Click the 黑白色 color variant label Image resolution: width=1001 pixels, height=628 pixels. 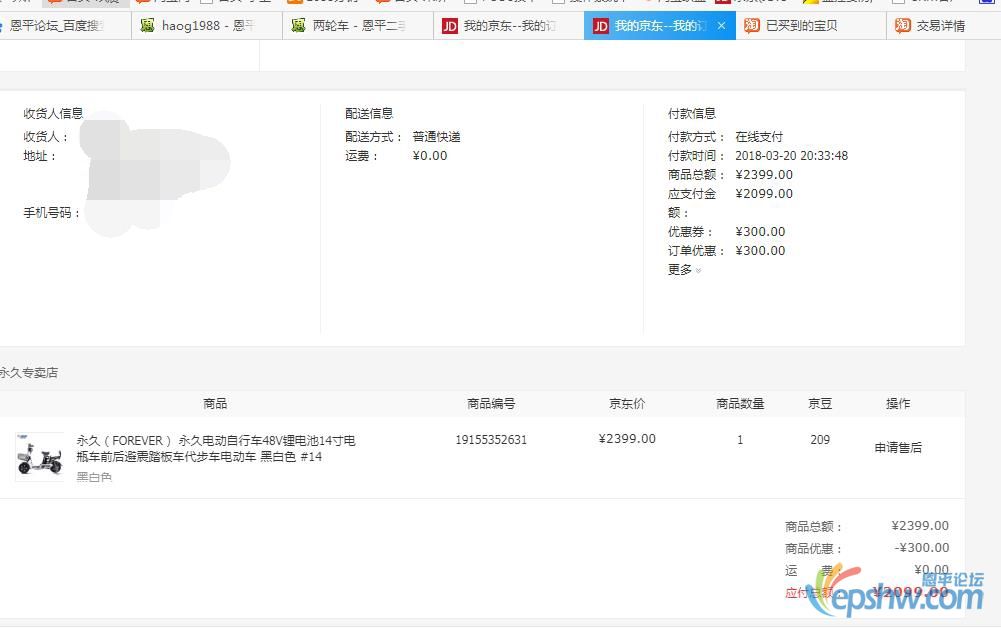click(94, 477)
